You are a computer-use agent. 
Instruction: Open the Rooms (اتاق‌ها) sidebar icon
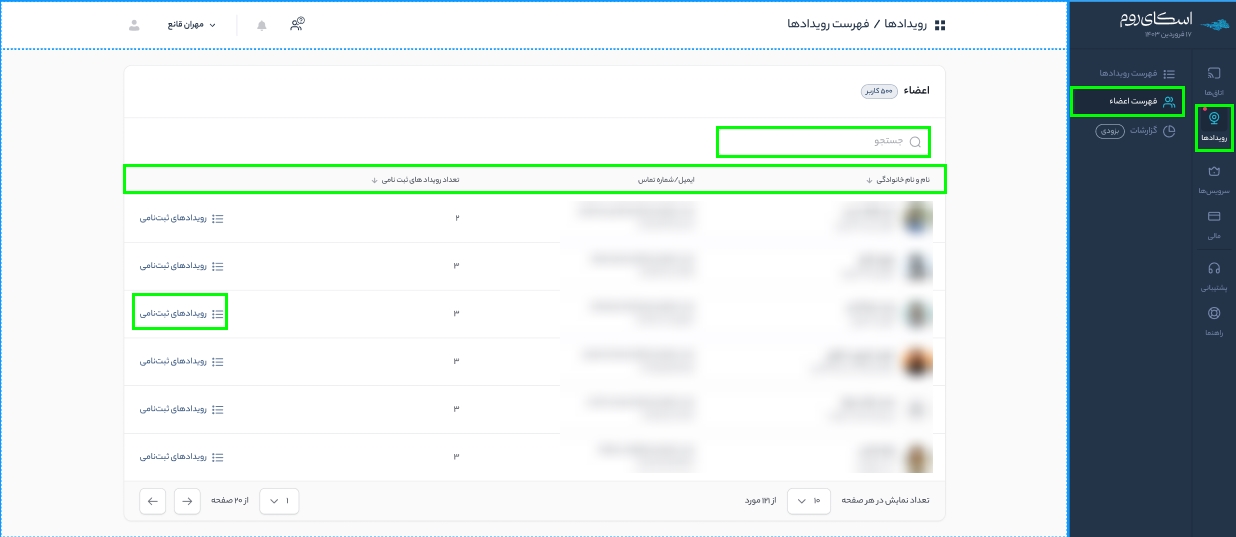click(x=1214, y=79)
